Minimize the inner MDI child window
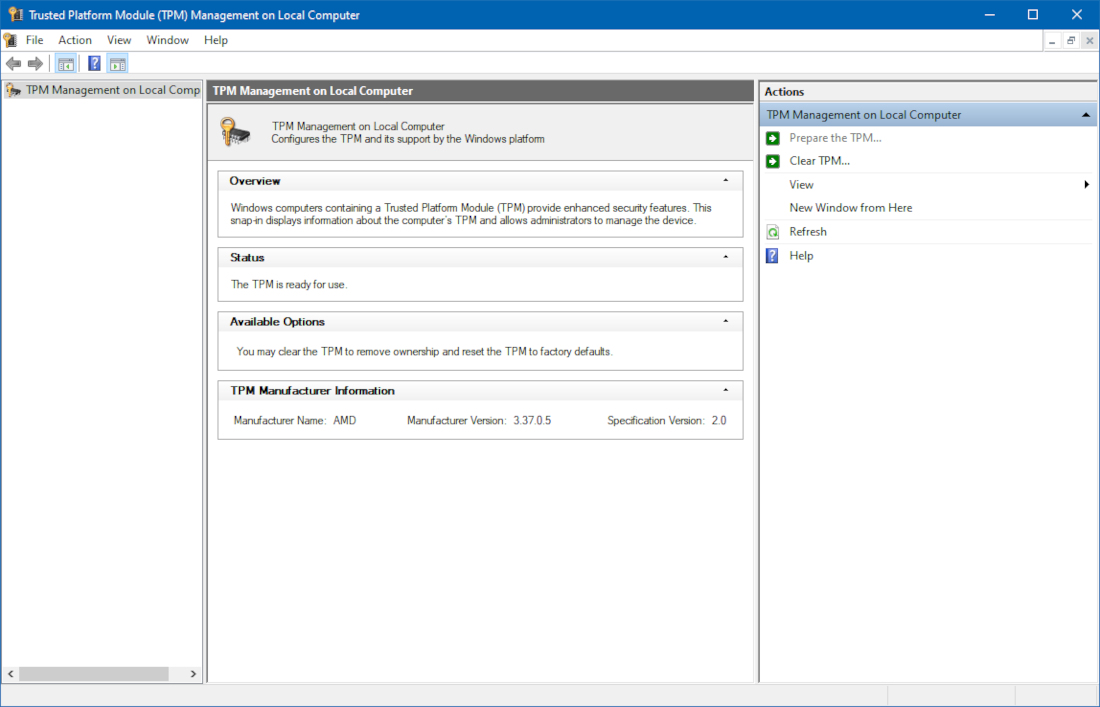 click(1052, 41)
